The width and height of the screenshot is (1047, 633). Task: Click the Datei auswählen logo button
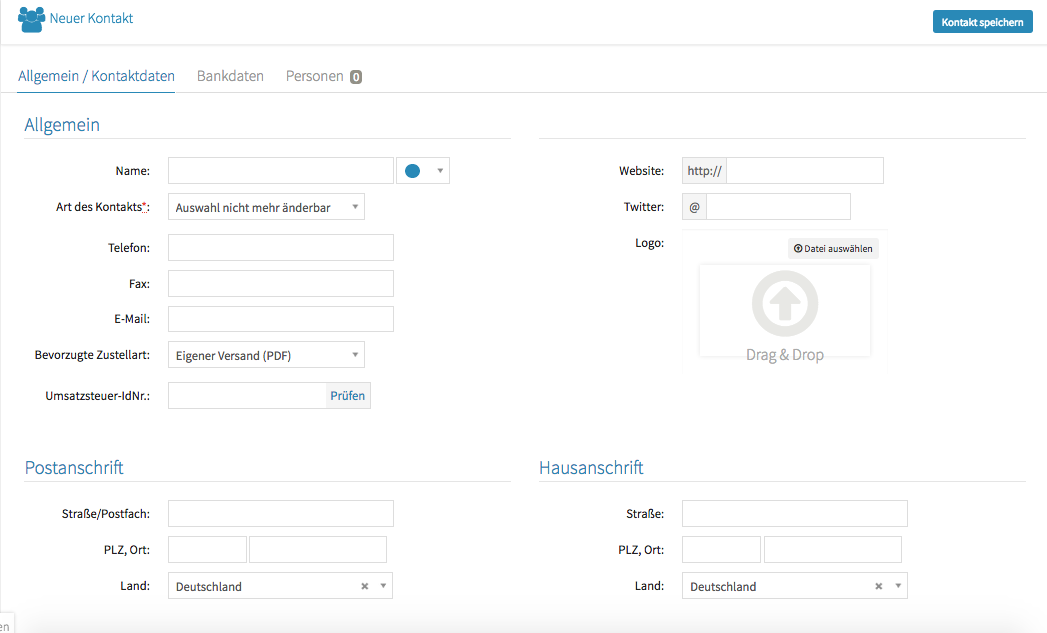coord(833,248)
